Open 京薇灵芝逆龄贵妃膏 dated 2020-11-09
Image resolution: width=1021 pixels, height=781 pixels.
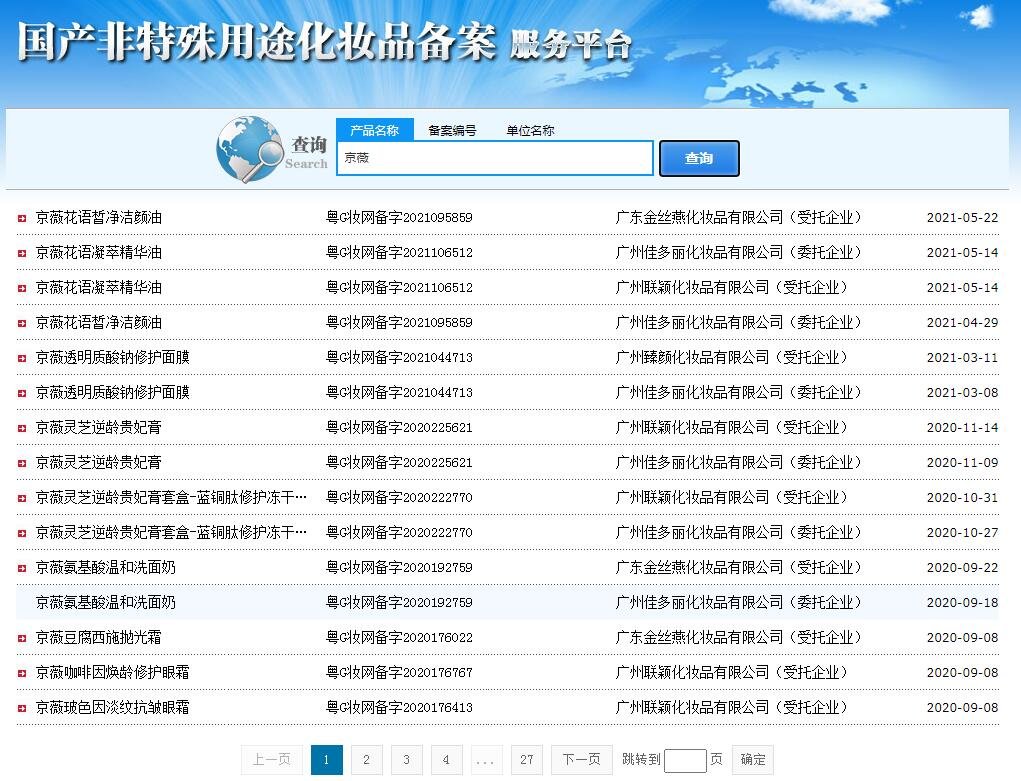pyautogui.click(x=99, y=463)
